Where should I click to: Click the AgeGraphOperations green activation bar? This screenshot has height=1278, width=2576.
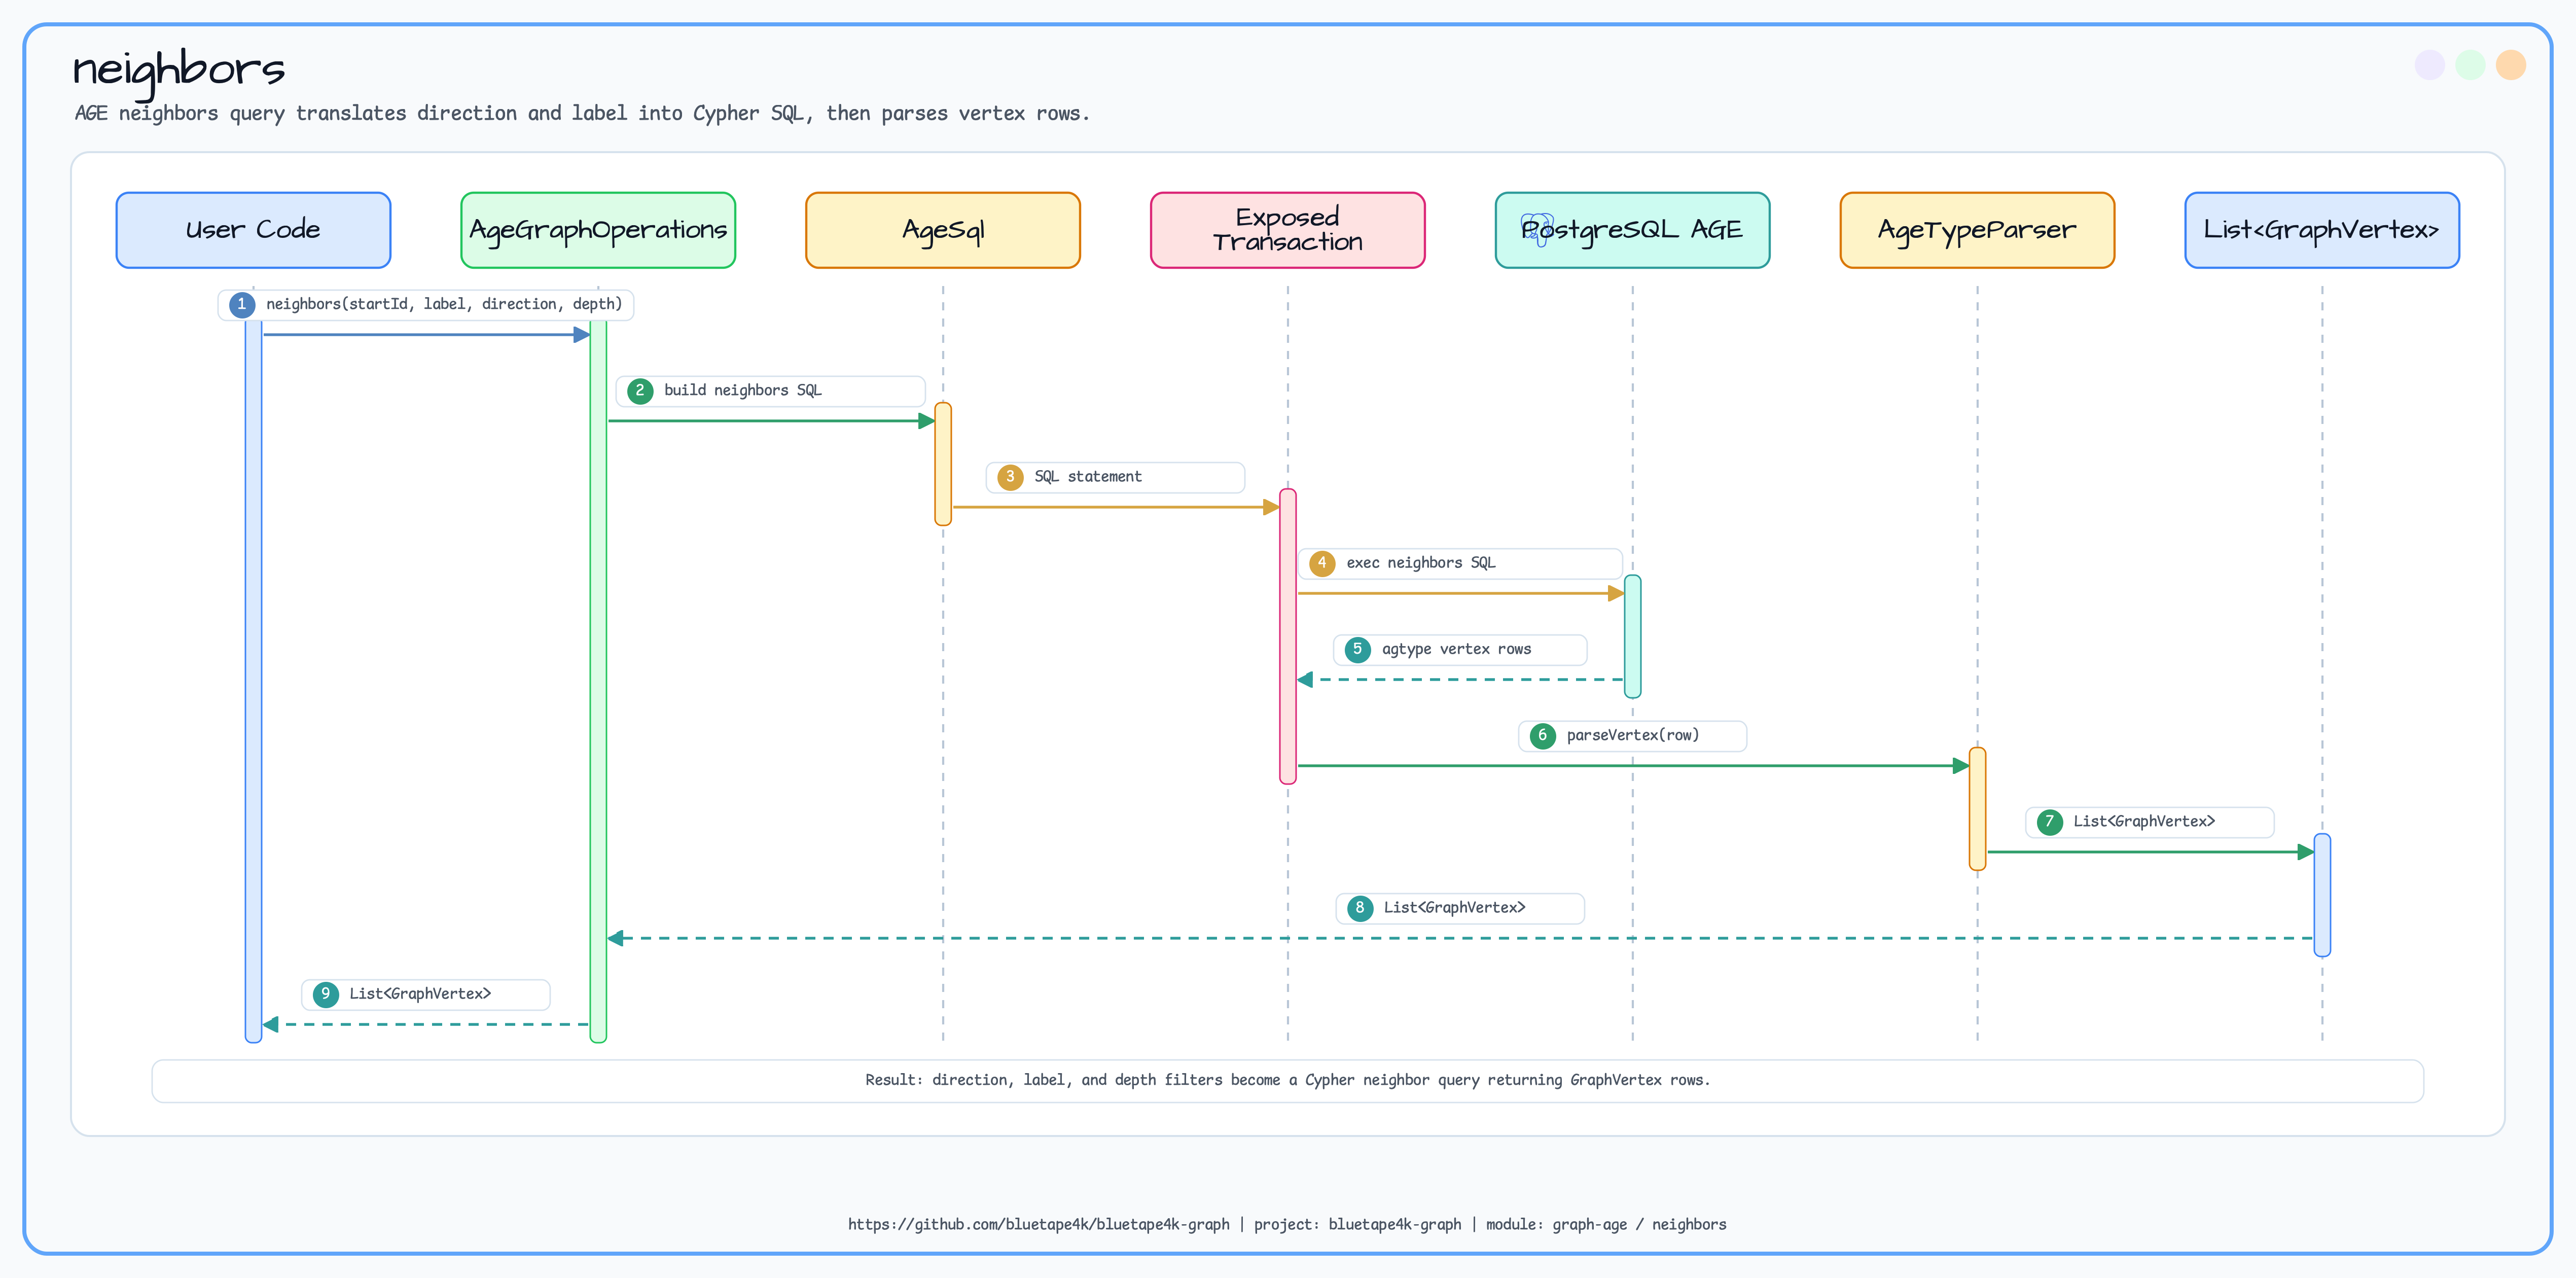pyautogui.click(x=598, y=680)
